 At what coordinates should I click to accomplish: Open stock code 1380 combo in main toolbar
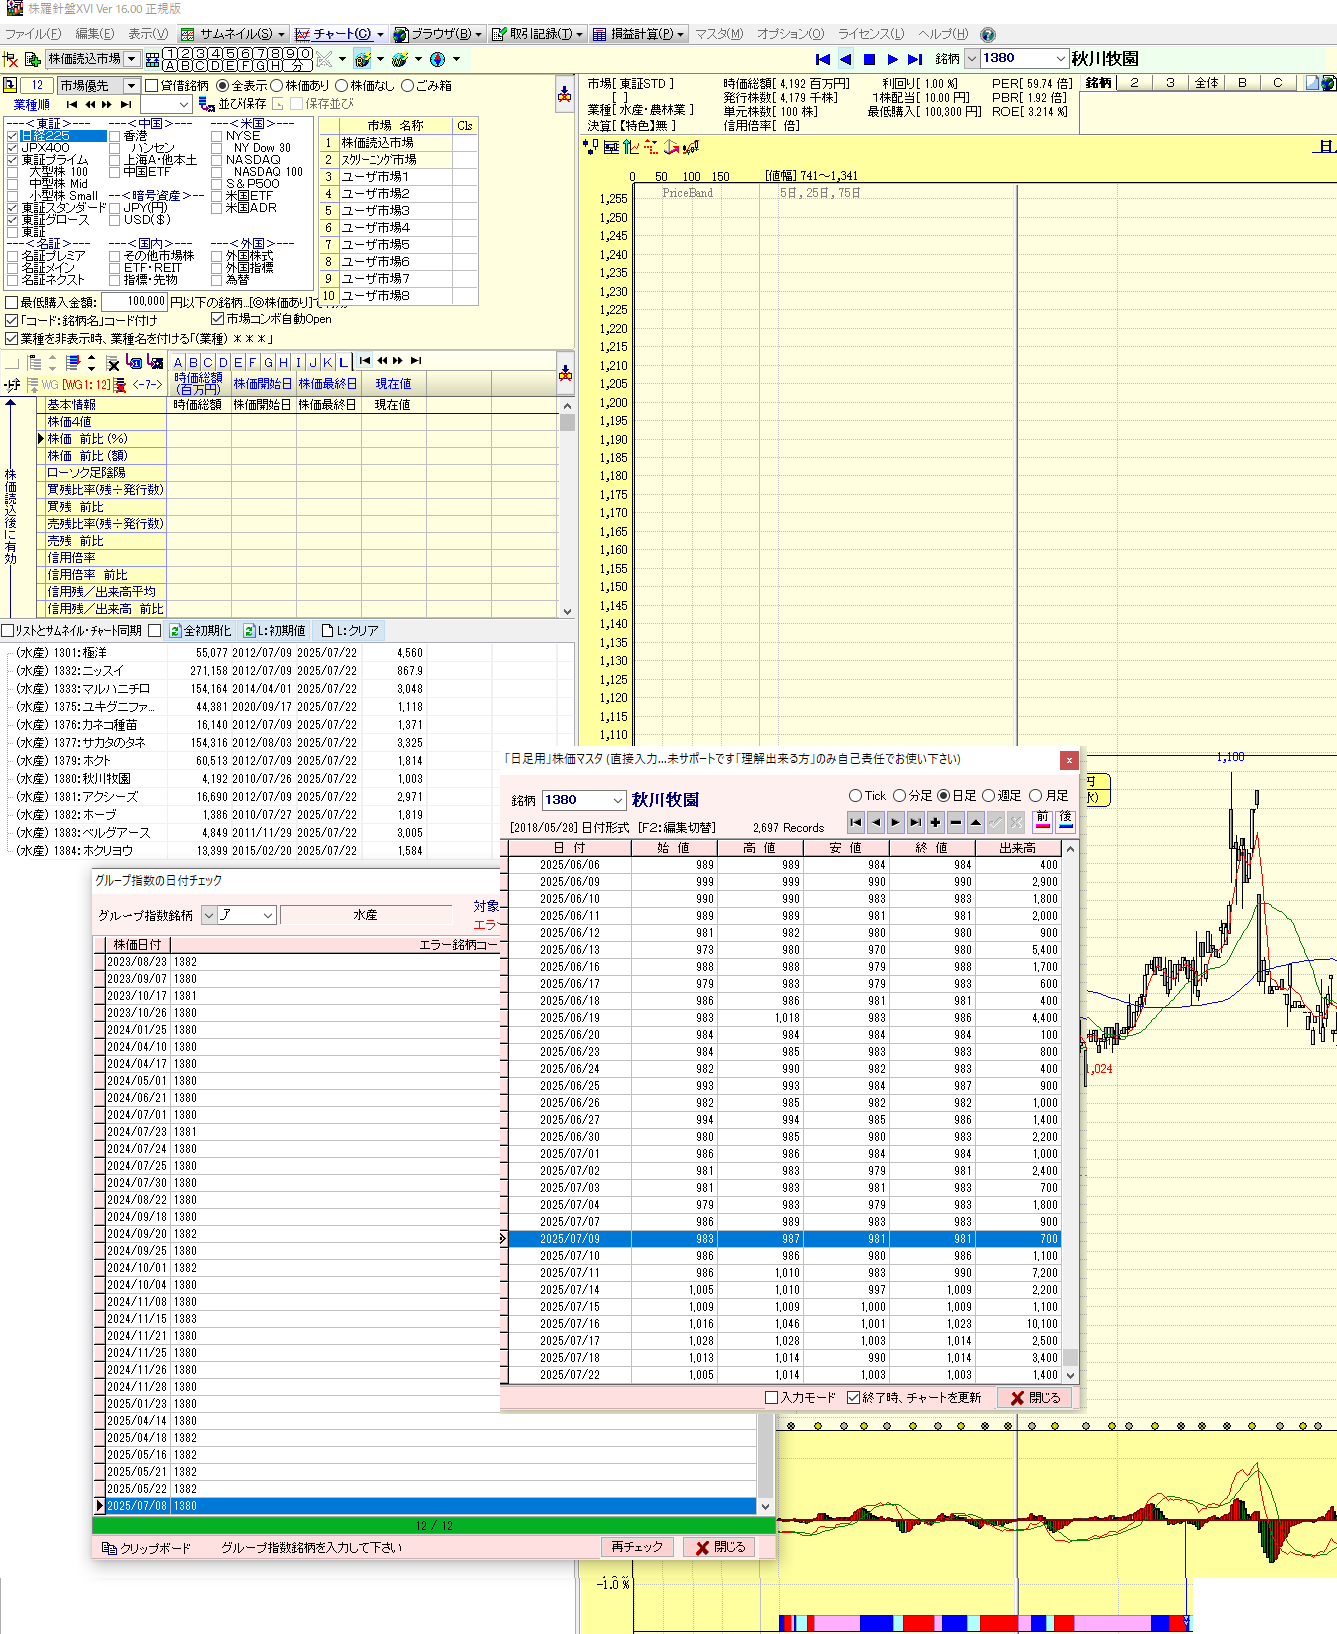(x=1060, y=58)
